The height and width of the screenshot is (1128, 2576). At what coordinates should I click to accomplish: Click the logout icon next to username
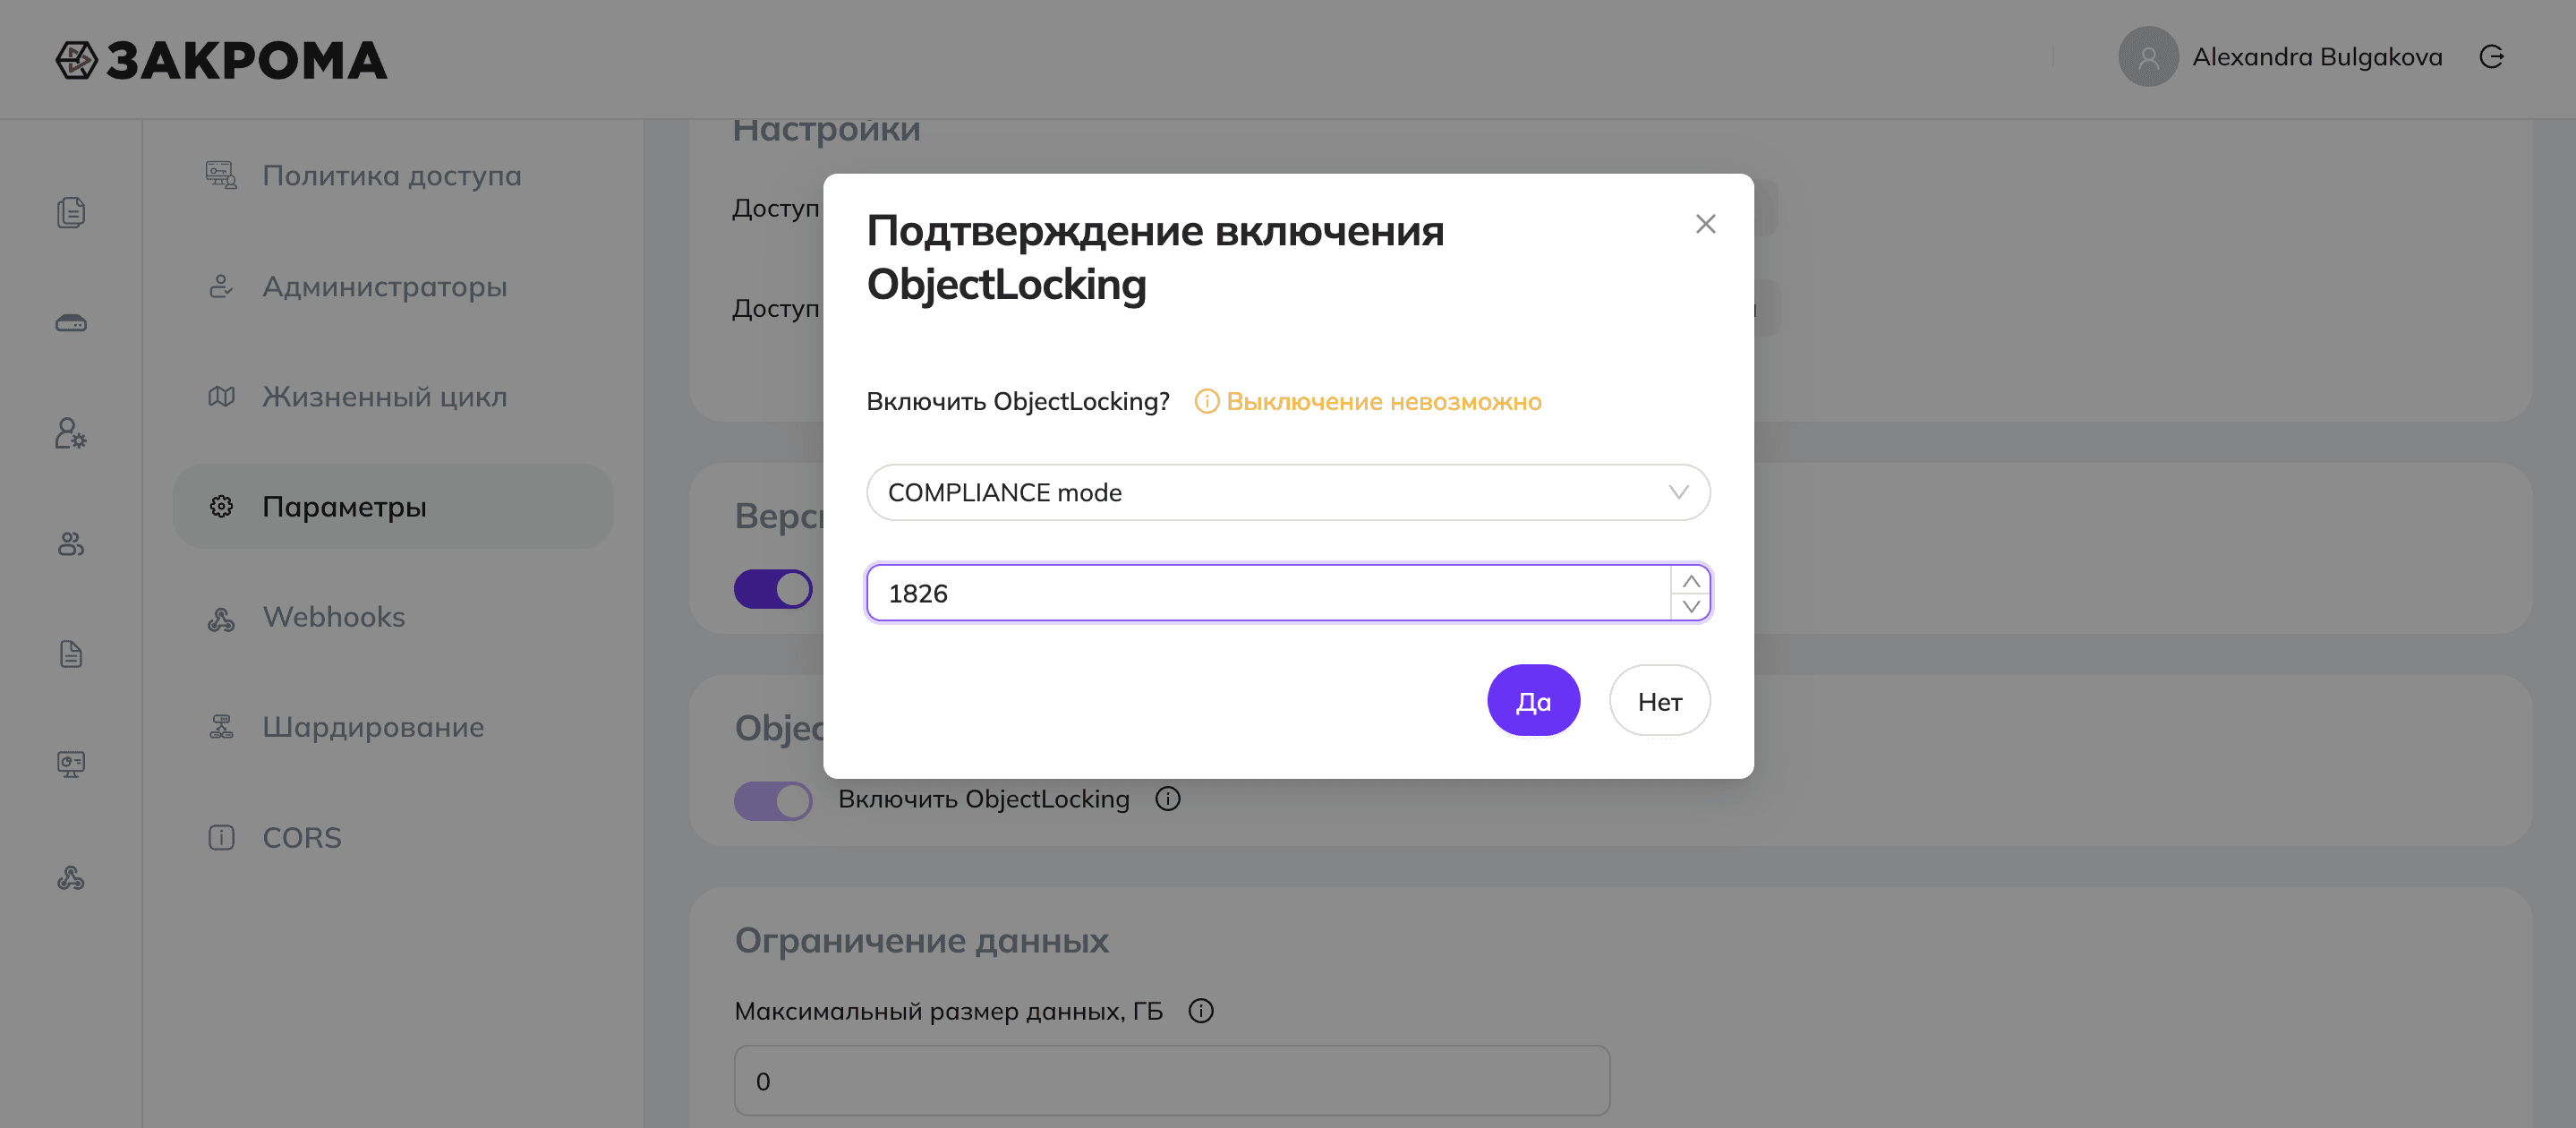tap(2491, 57)
